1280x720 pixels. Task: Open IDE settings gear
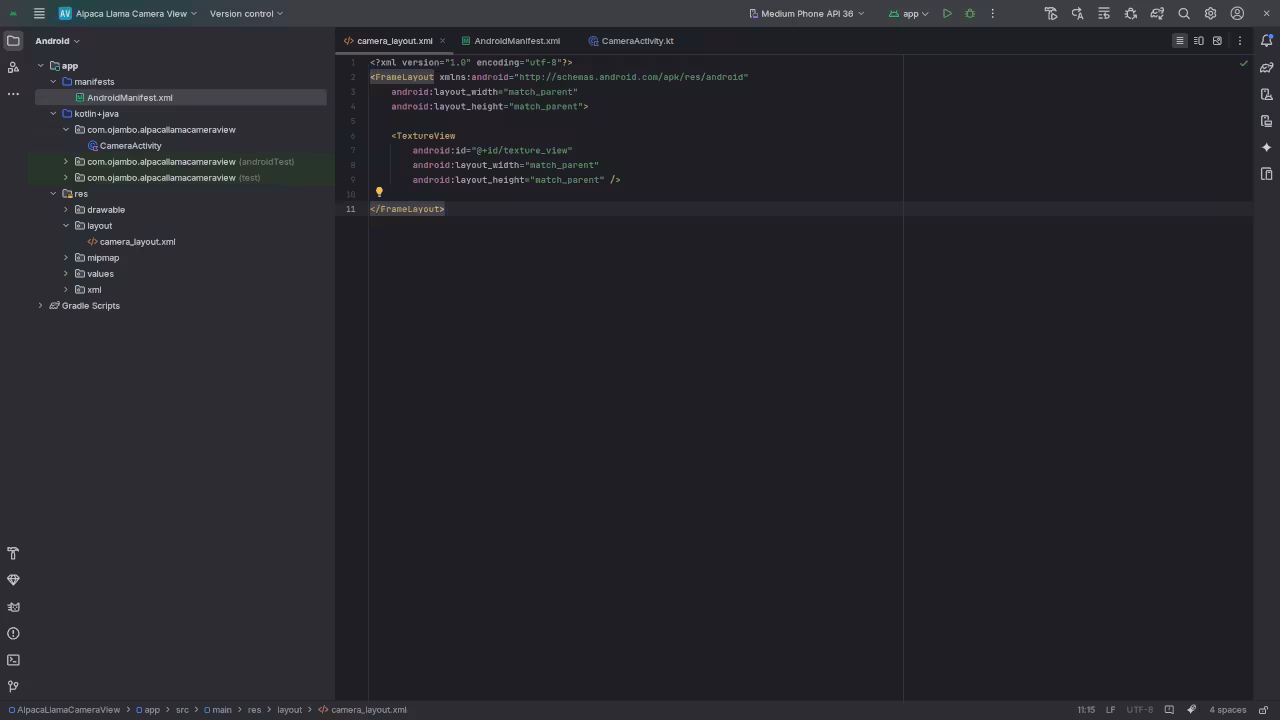tap(1211, 13)
